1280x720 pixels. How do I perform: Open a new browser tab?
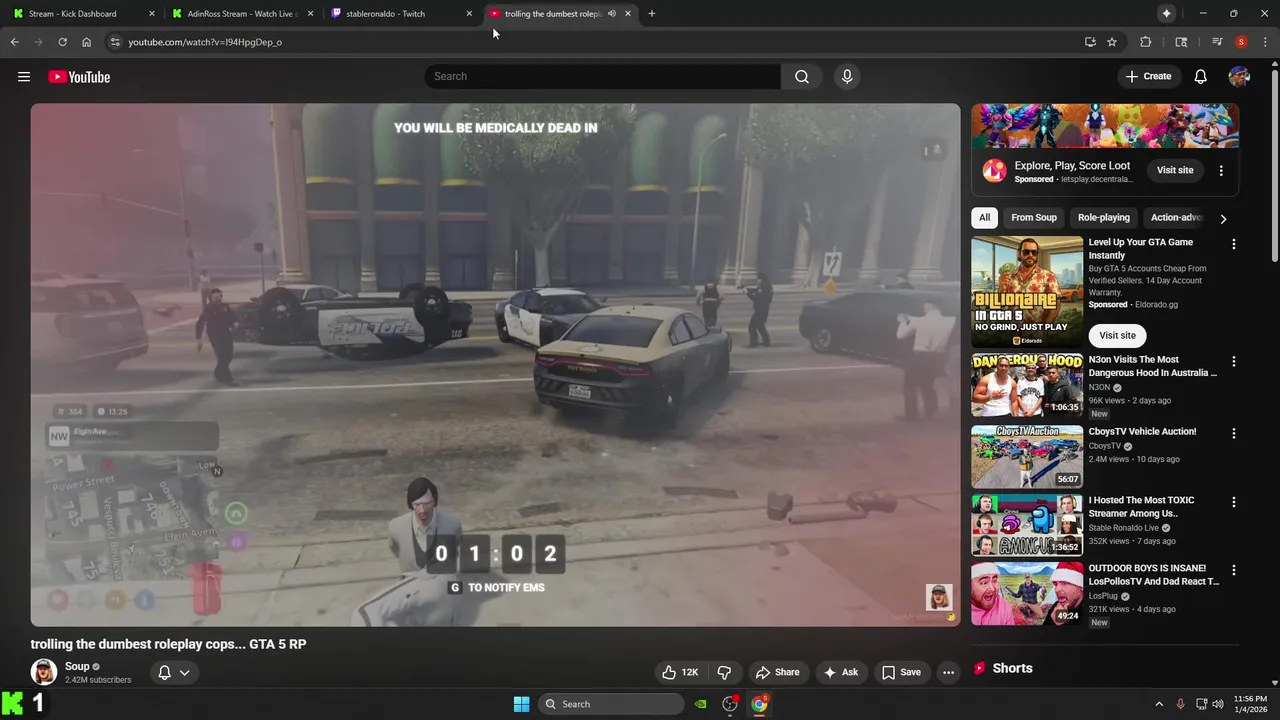(652, 13)
